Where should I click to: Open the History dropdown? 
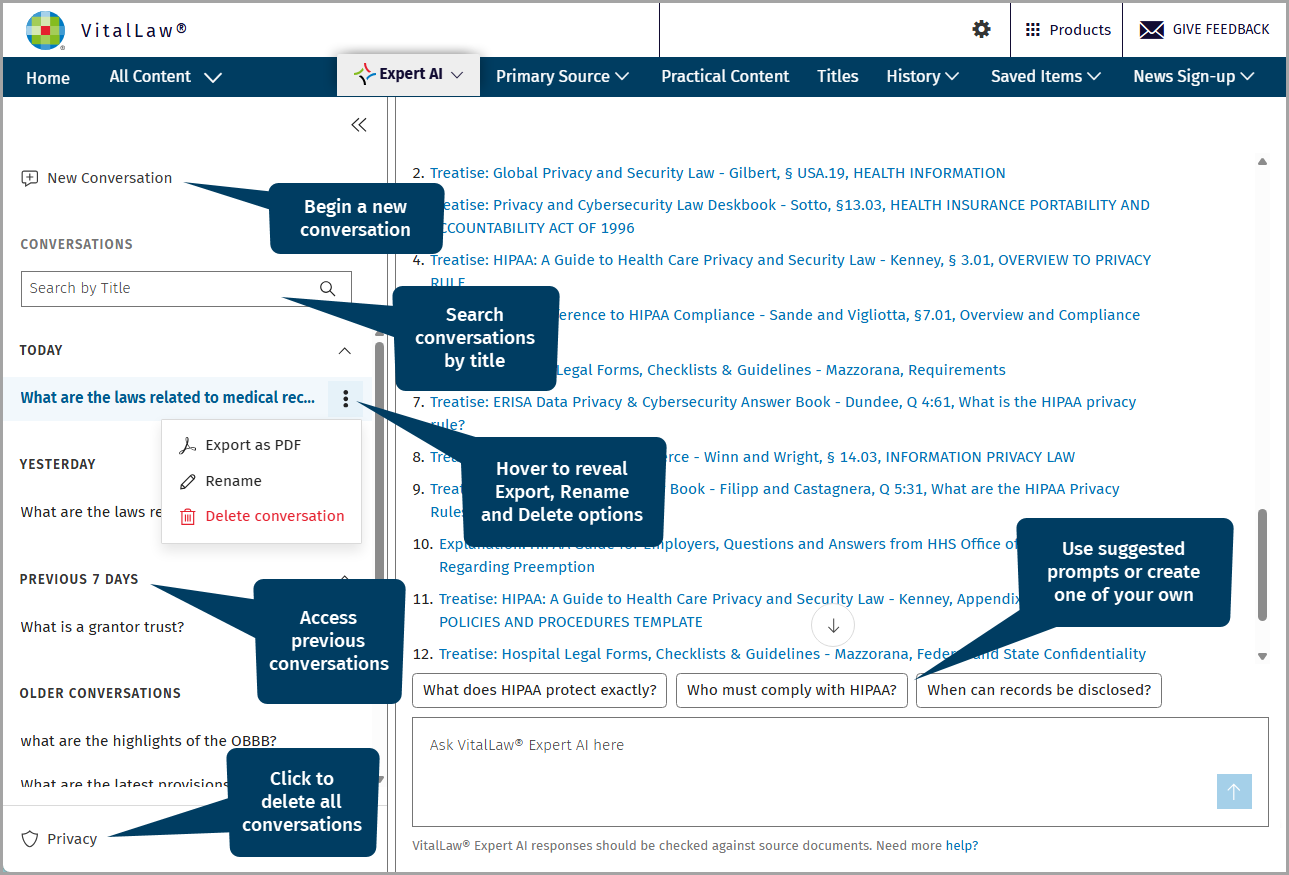tap(922, 76)
